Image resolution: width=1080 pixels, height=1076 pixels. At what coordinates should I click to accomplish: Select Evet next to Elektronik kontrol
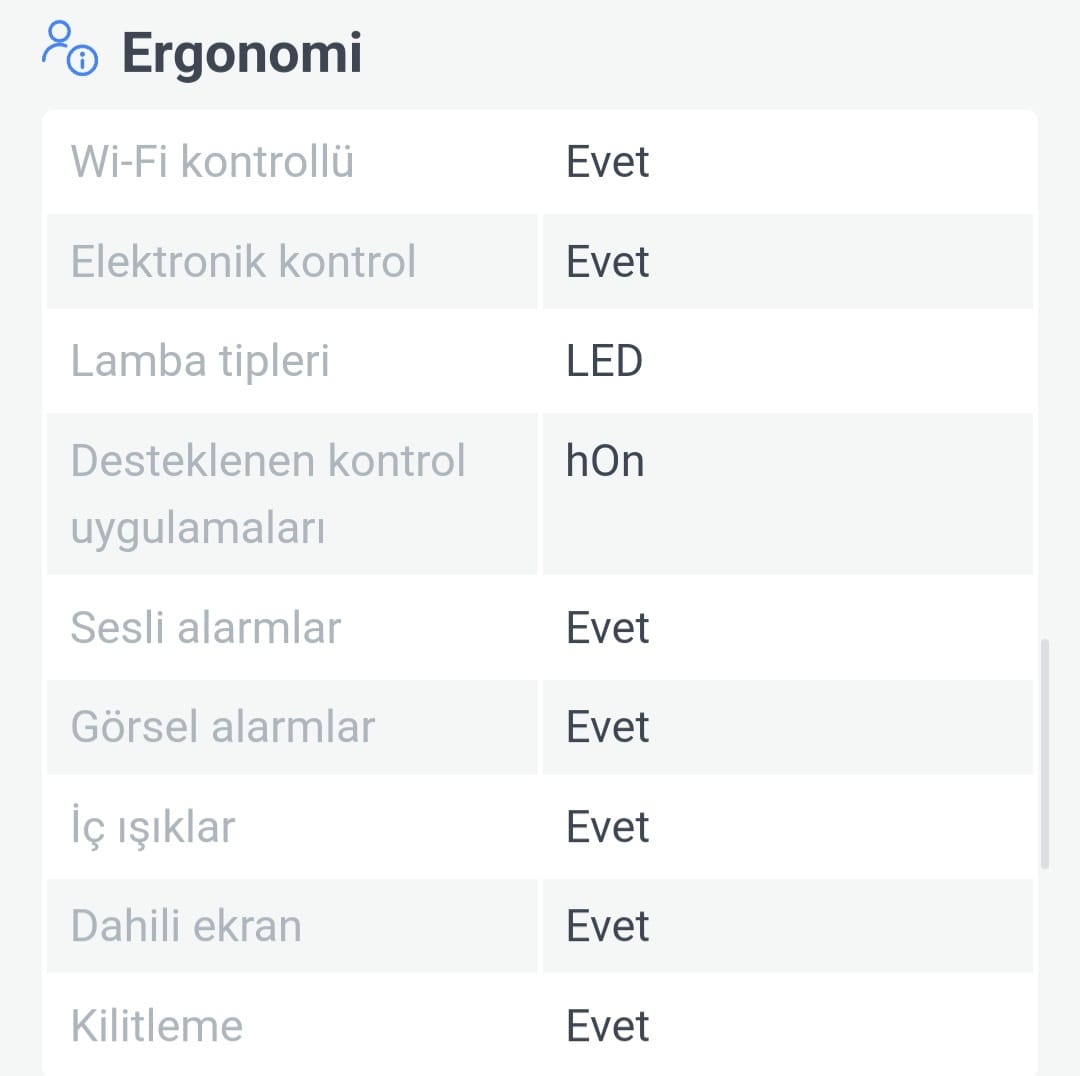pyautogui.click(x=607, y=262)
